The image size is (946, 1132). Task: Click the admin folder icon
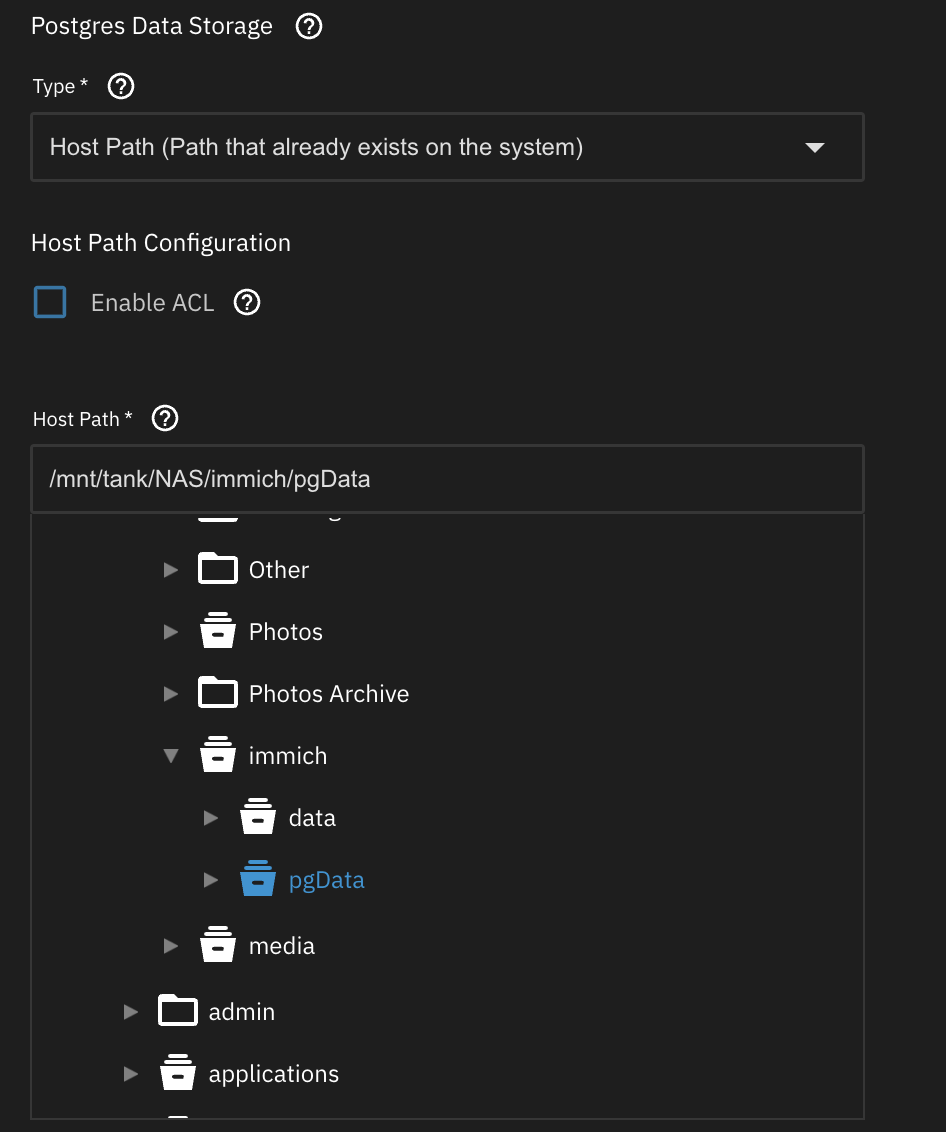pos(177,1011)
